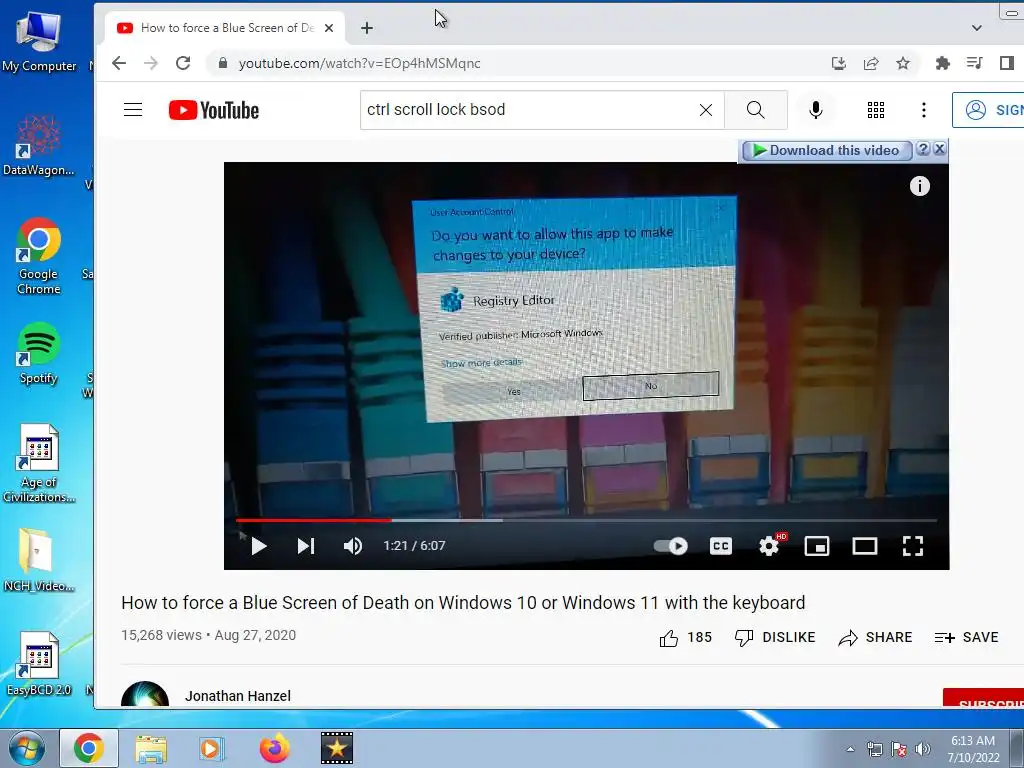
Task: Select the My Computer desktop icon
Action: 39,42
